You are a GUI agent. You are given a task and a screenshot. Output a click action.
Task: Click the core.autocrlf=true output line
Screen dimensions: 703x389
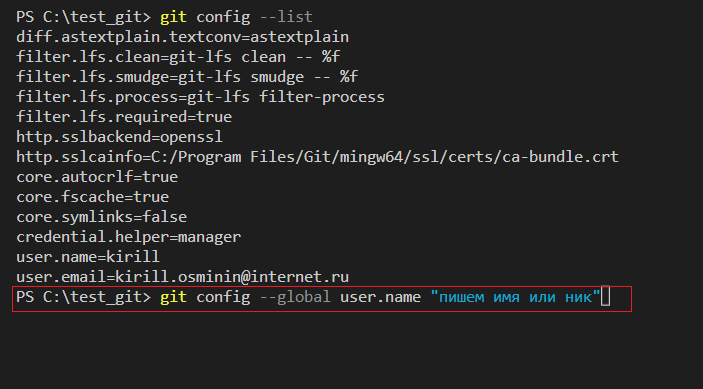pyautogui.click(x=97, y=177)
